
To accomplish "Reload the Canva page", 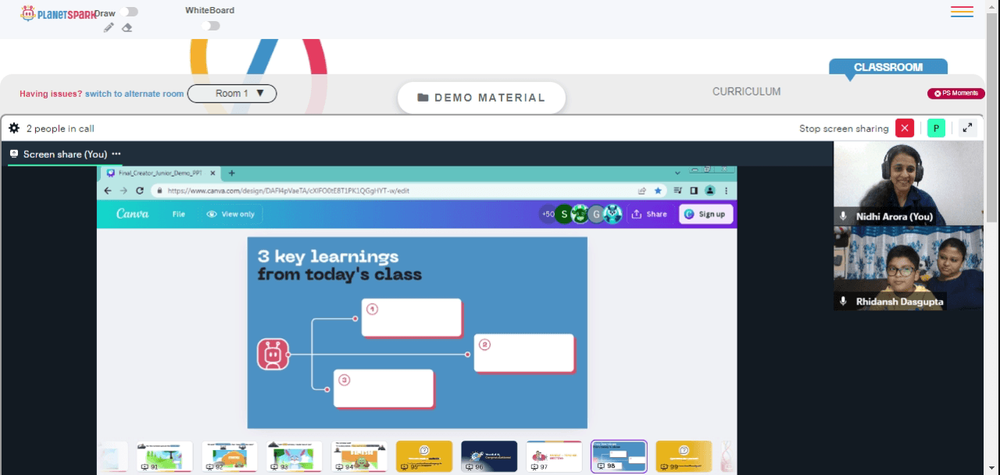I will point(140,191).
